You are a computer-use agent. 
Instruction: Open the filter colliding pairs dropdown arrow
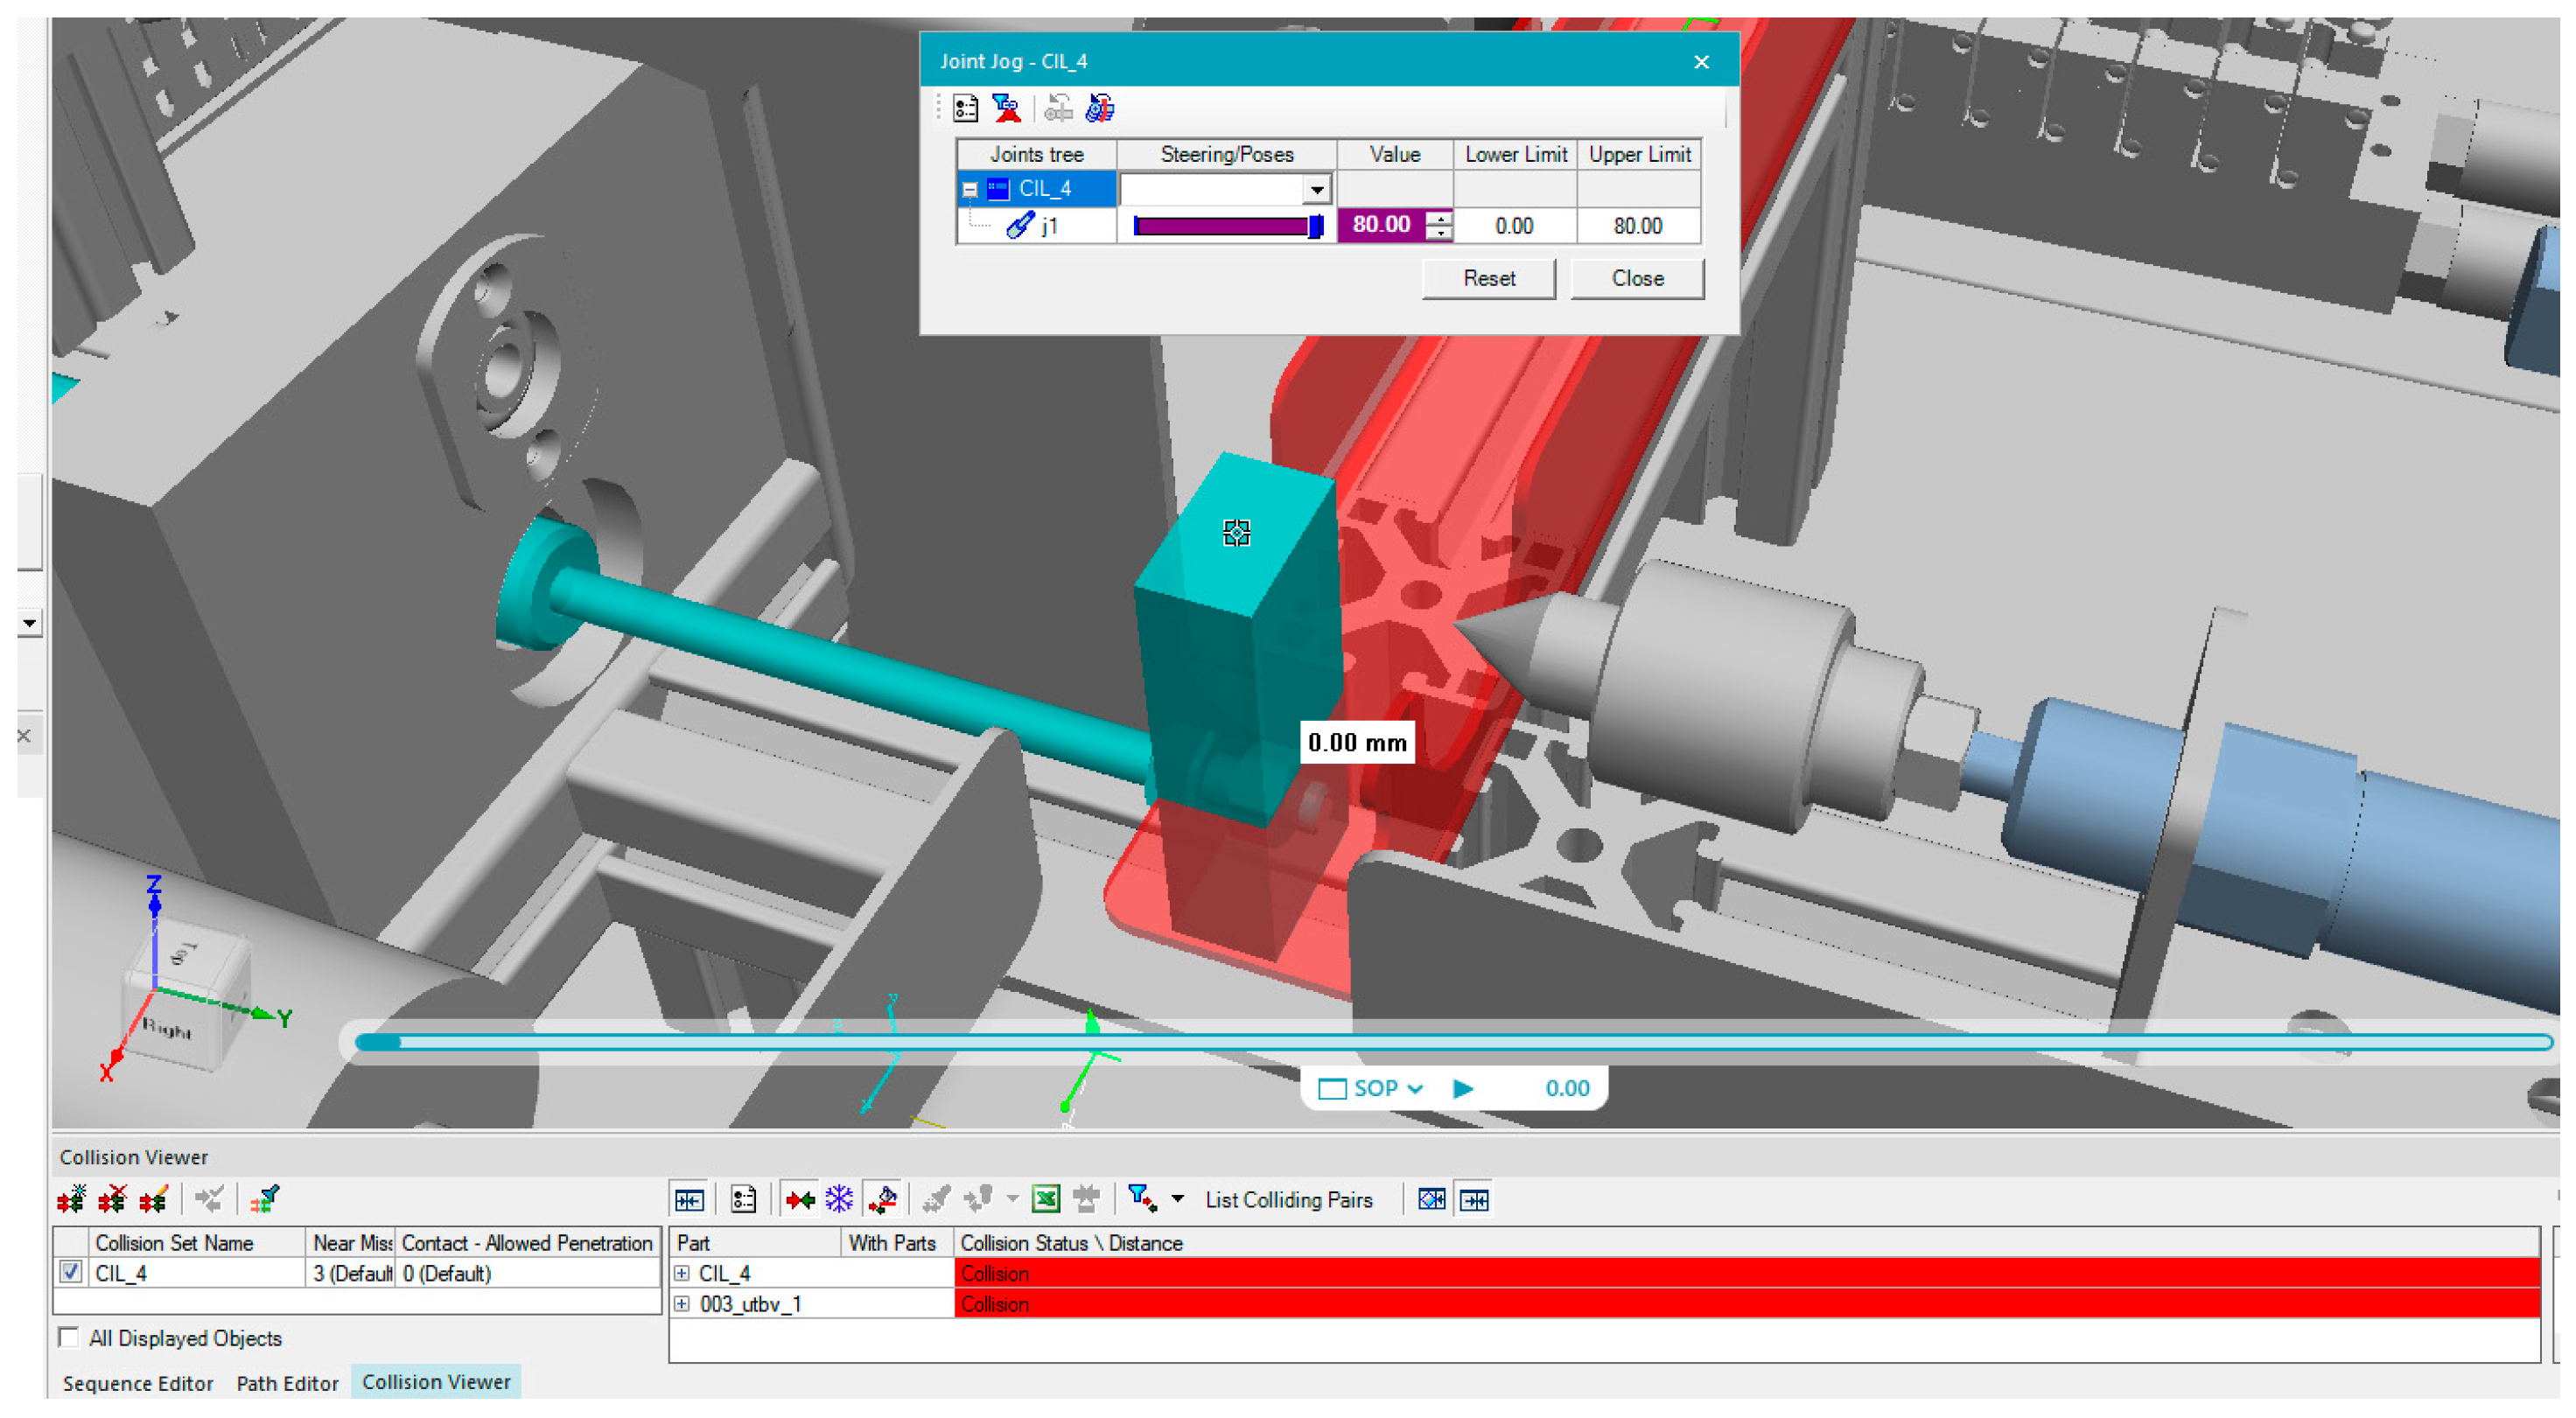pyautogui.click(x=1177, y=1199)
